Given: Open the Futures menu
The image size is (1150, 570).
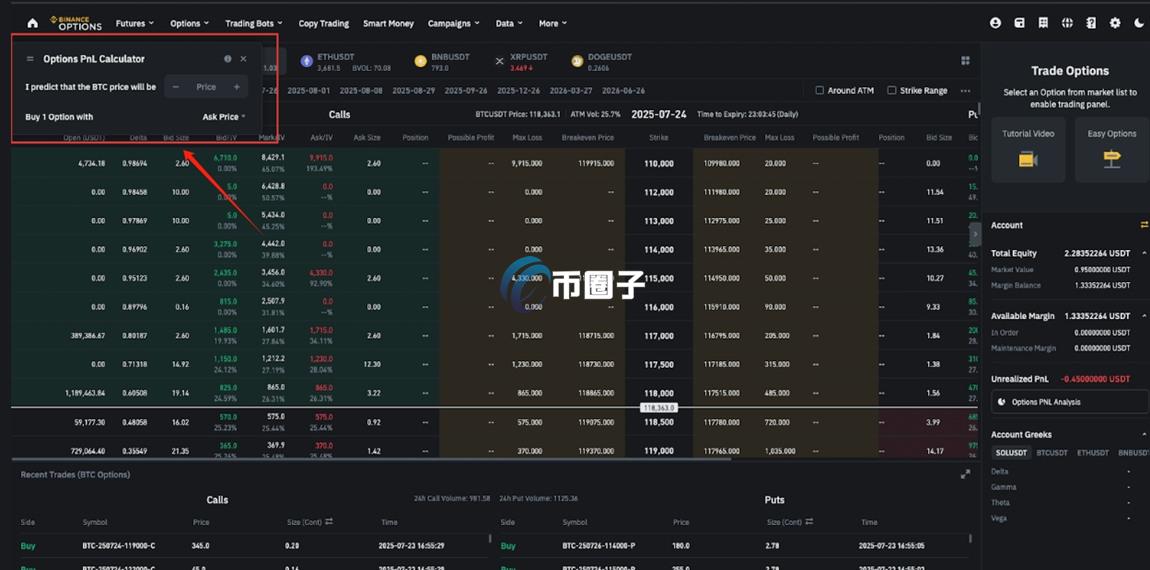Looking at the screenshot, I should tap(135, 23).
